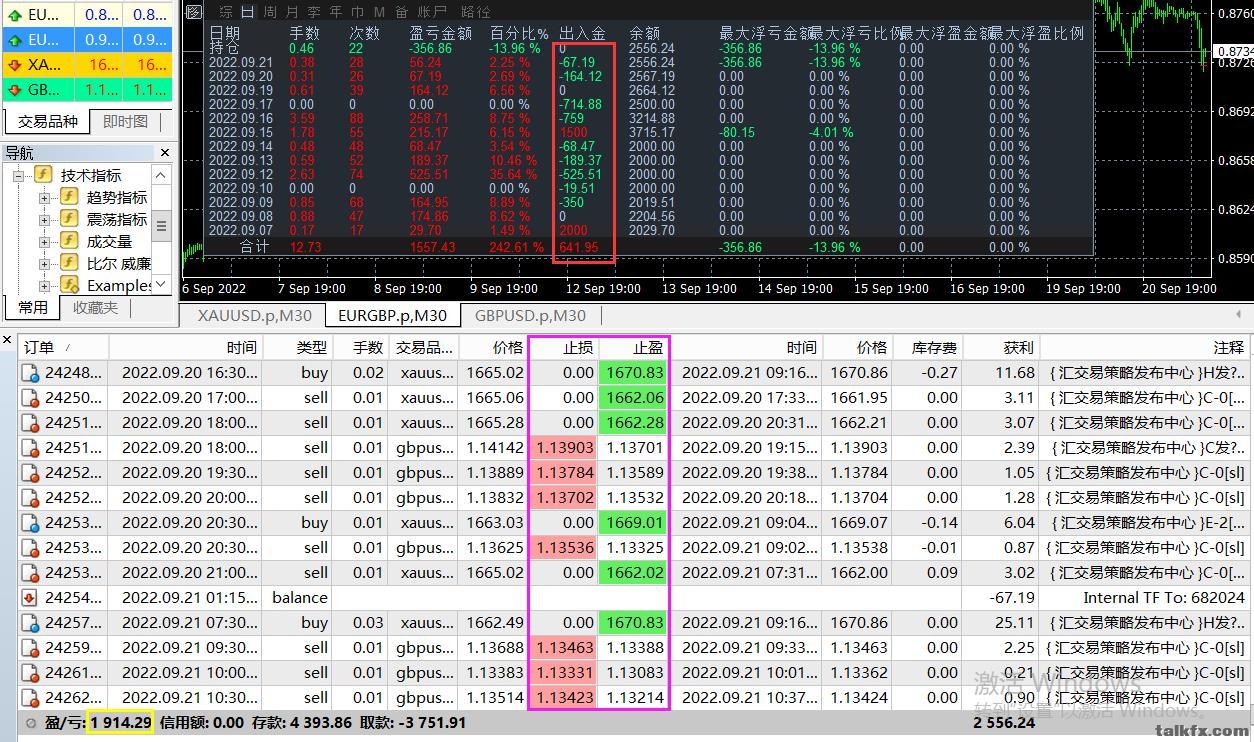The height and width of the screenshot is (742, 1254).
Task: Click the 比尔 威廉 indicator icon
Action: 69,263
